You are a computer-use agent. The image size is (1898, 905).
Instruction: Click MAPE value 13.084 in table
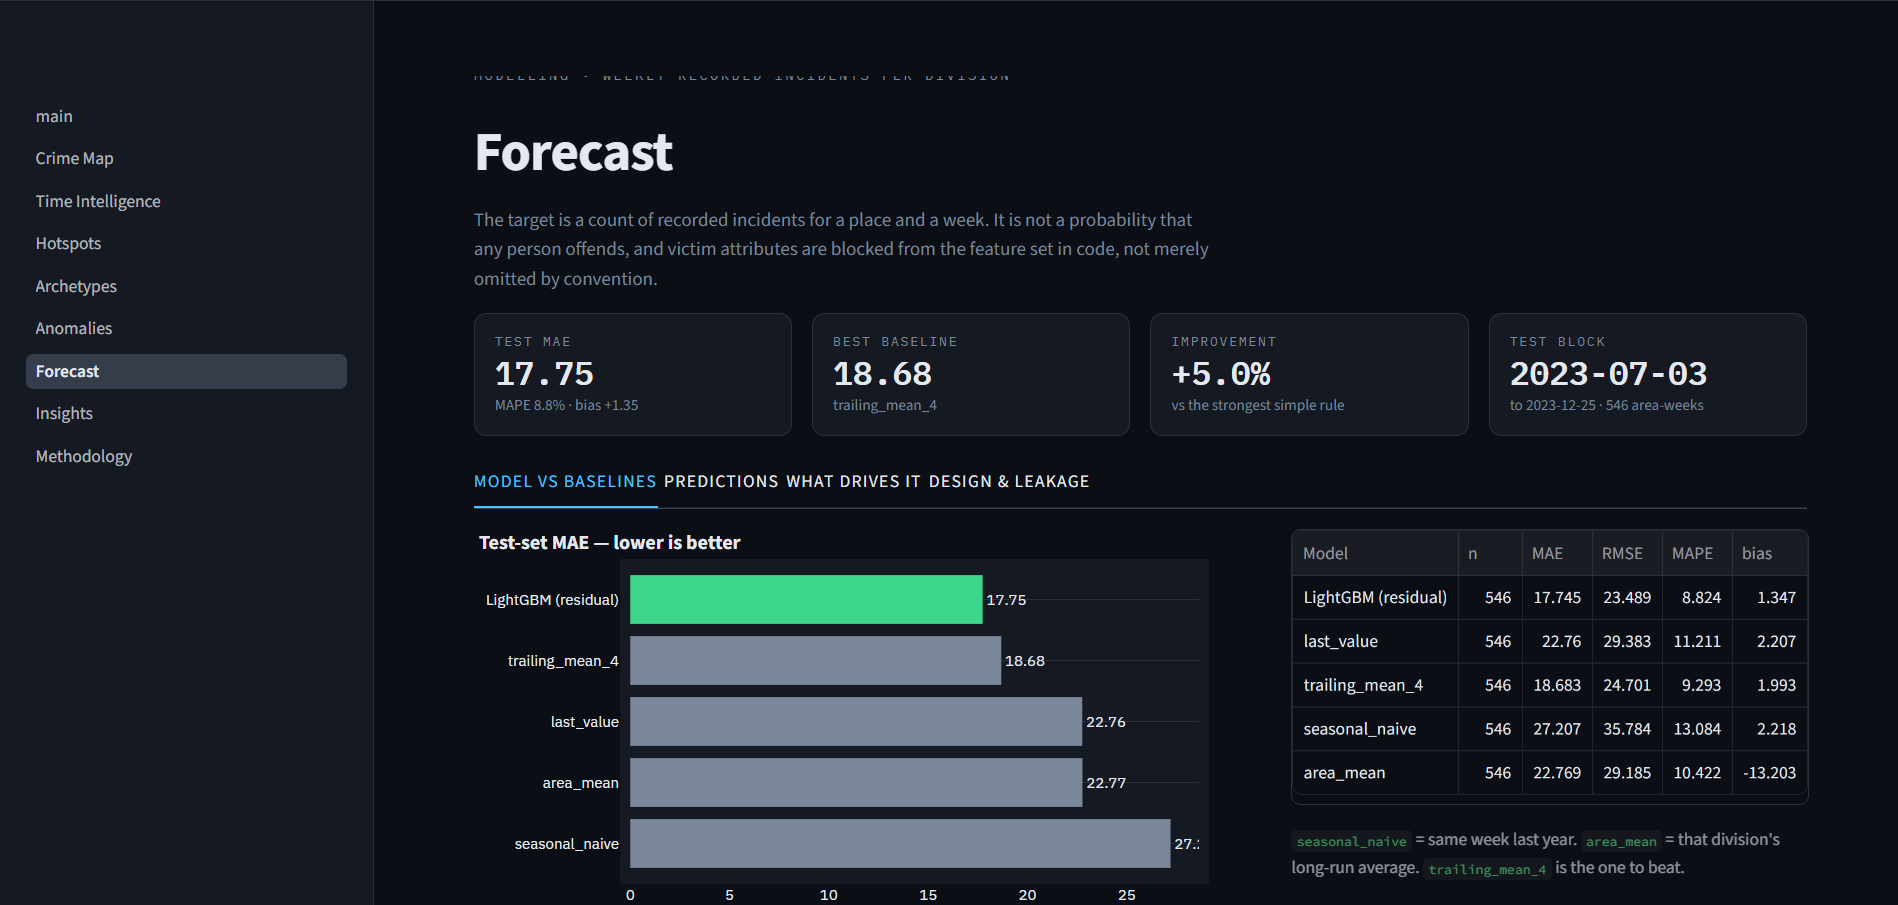click(1697, 729)
